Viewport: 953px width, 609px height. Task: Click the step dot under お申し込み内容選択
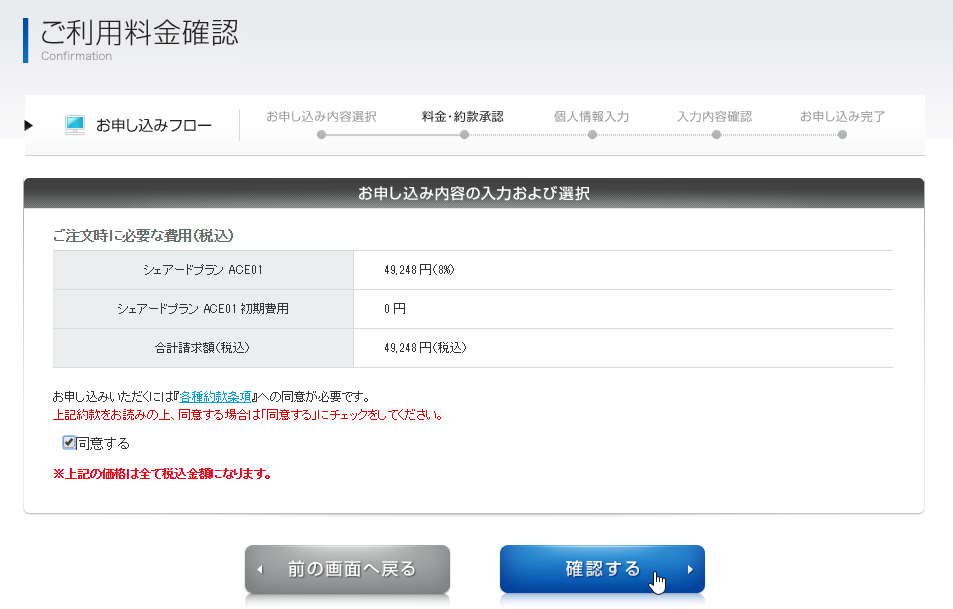321,135
